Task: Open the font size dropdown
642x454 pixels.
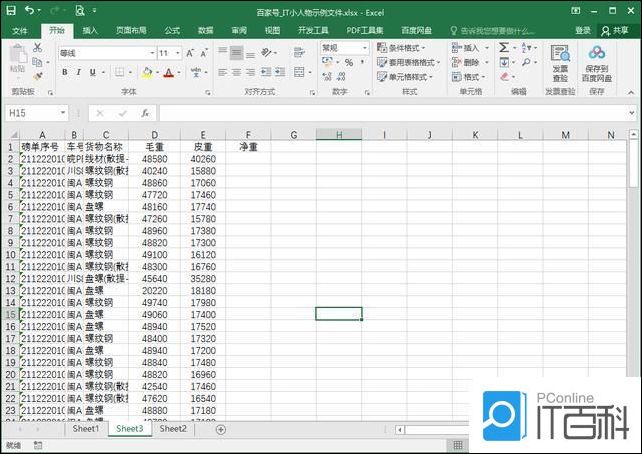Action: (x=177, y=53)
